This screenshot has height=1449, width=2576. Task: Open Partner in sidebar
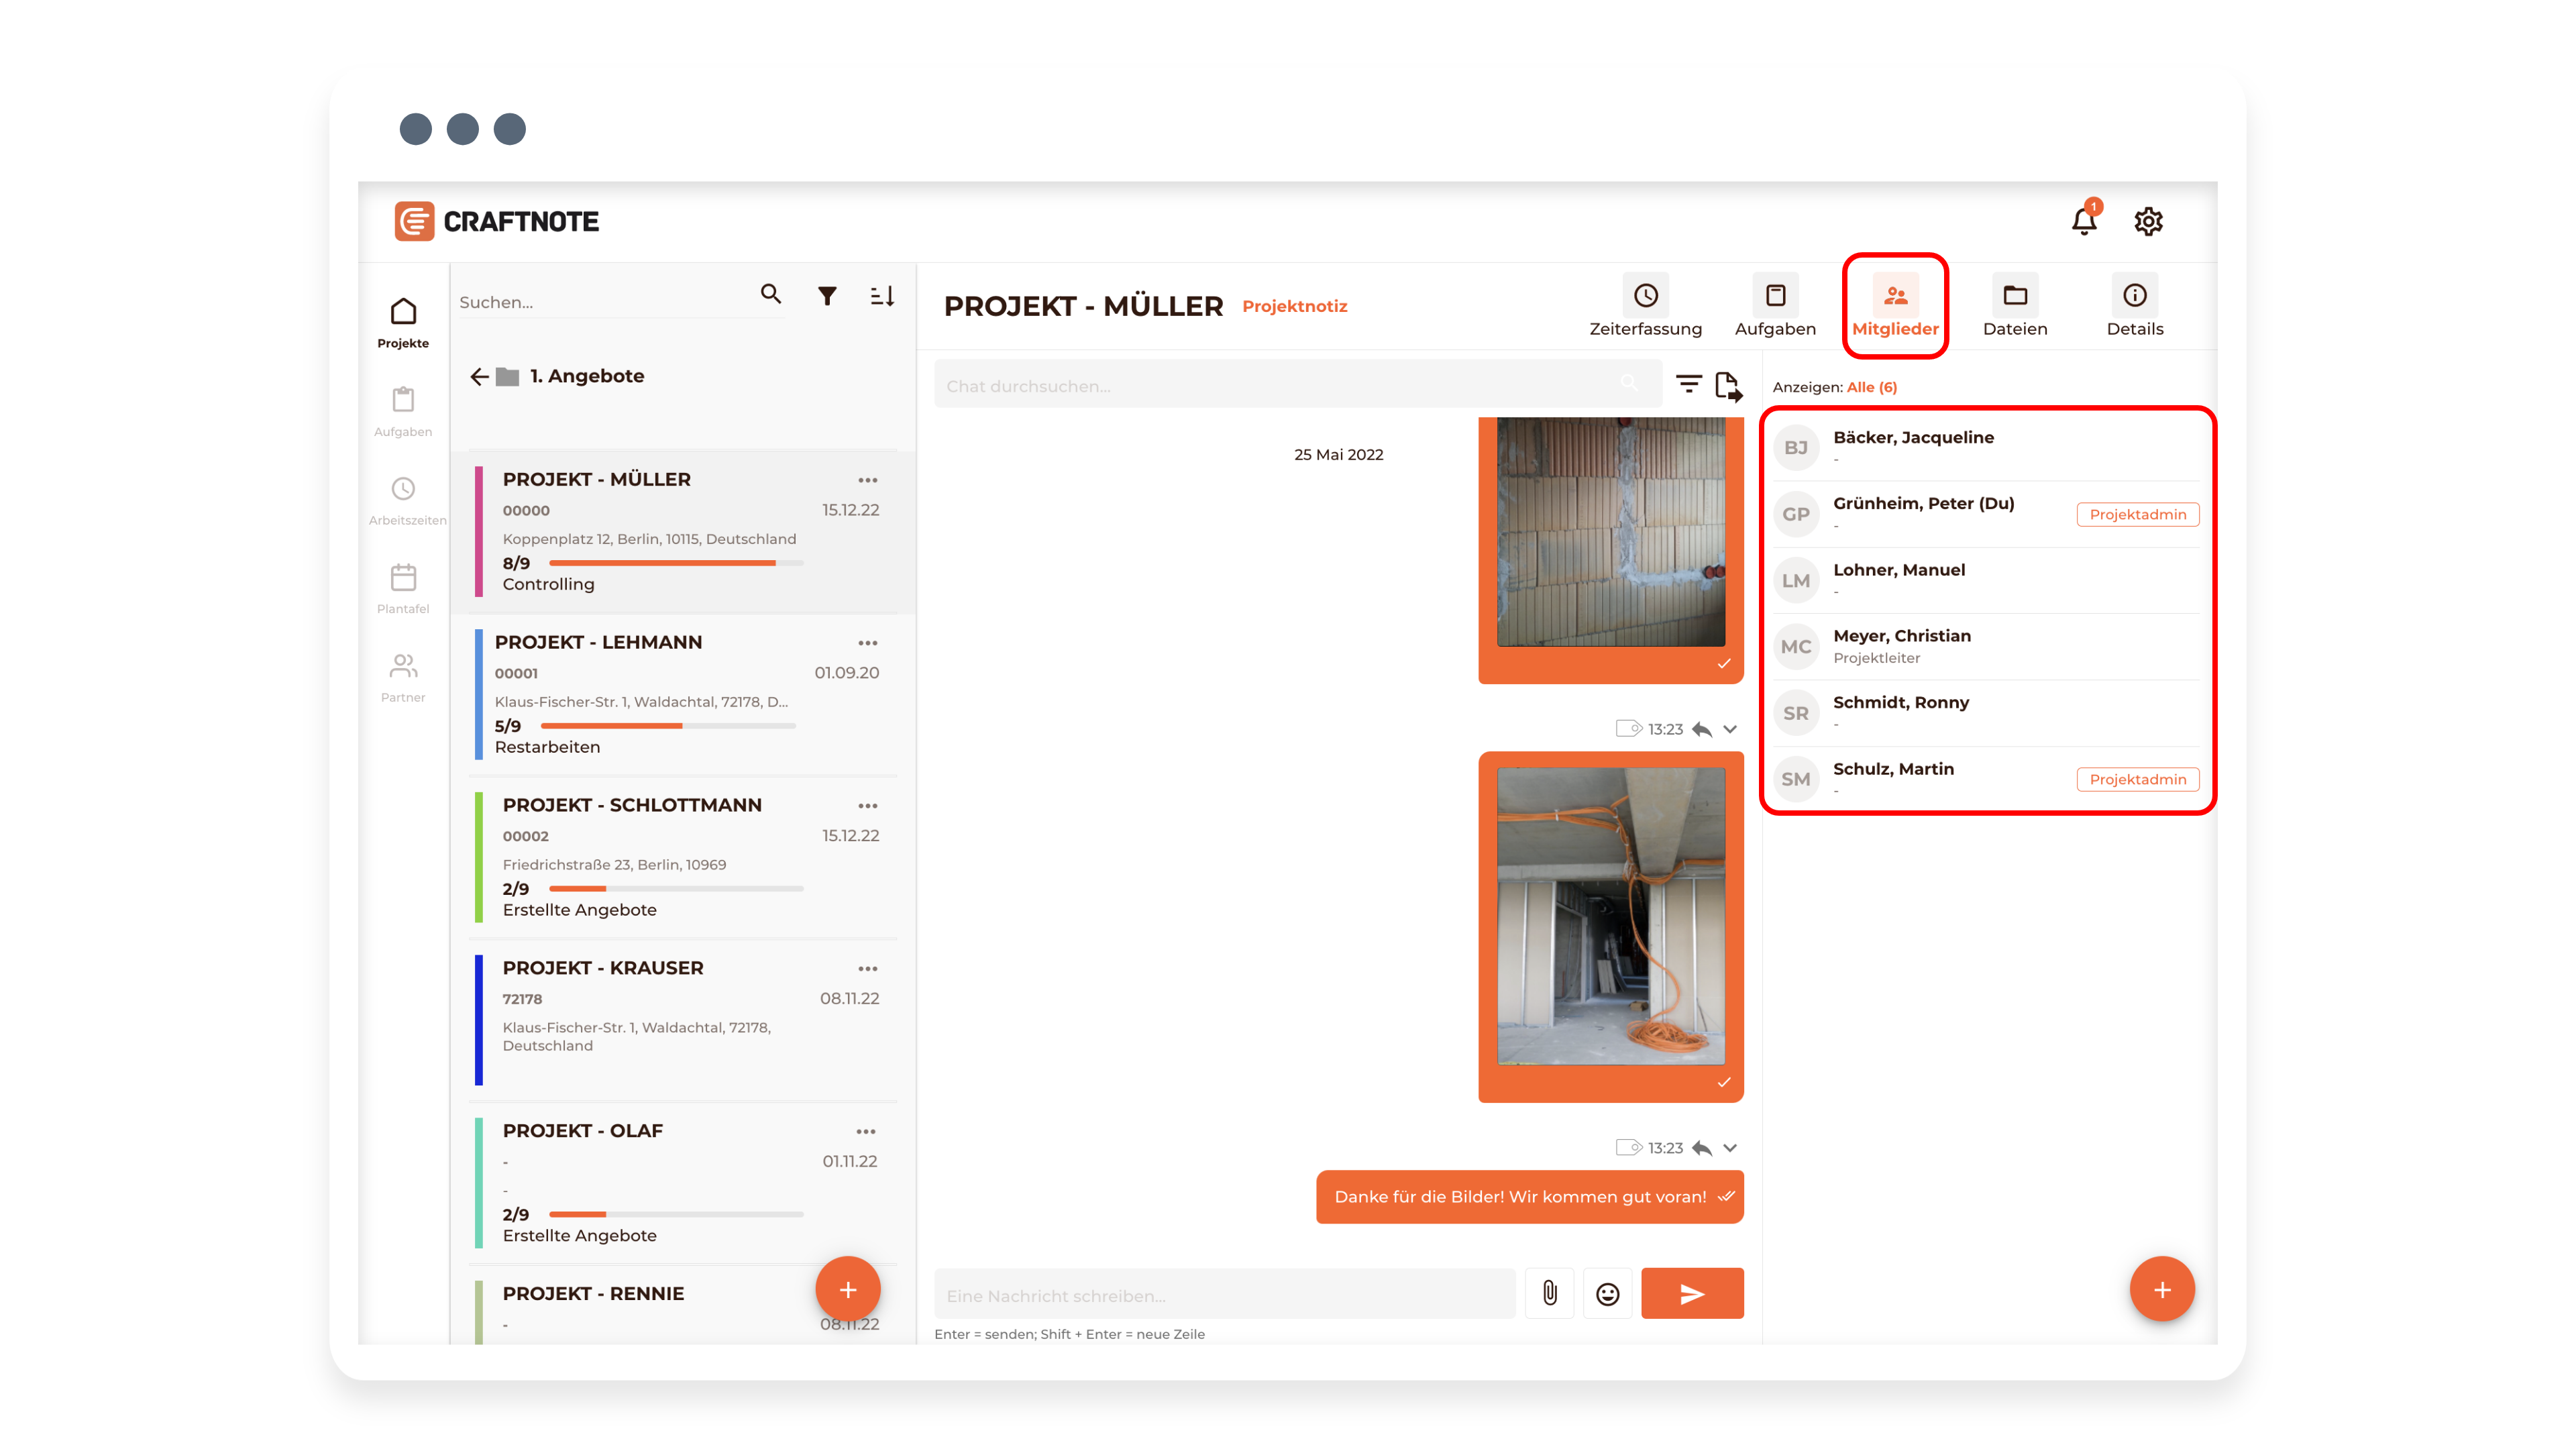pos(403,677)
